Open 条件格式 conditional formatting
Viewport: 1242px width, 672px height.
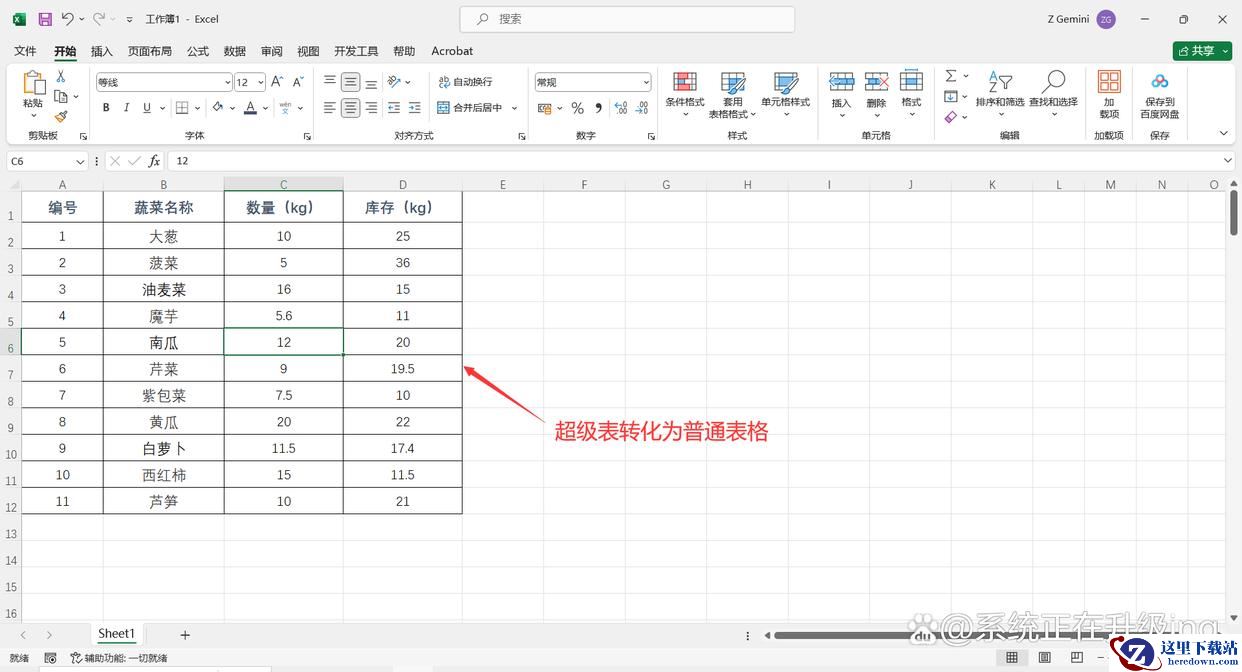click(x=685, y=88)
